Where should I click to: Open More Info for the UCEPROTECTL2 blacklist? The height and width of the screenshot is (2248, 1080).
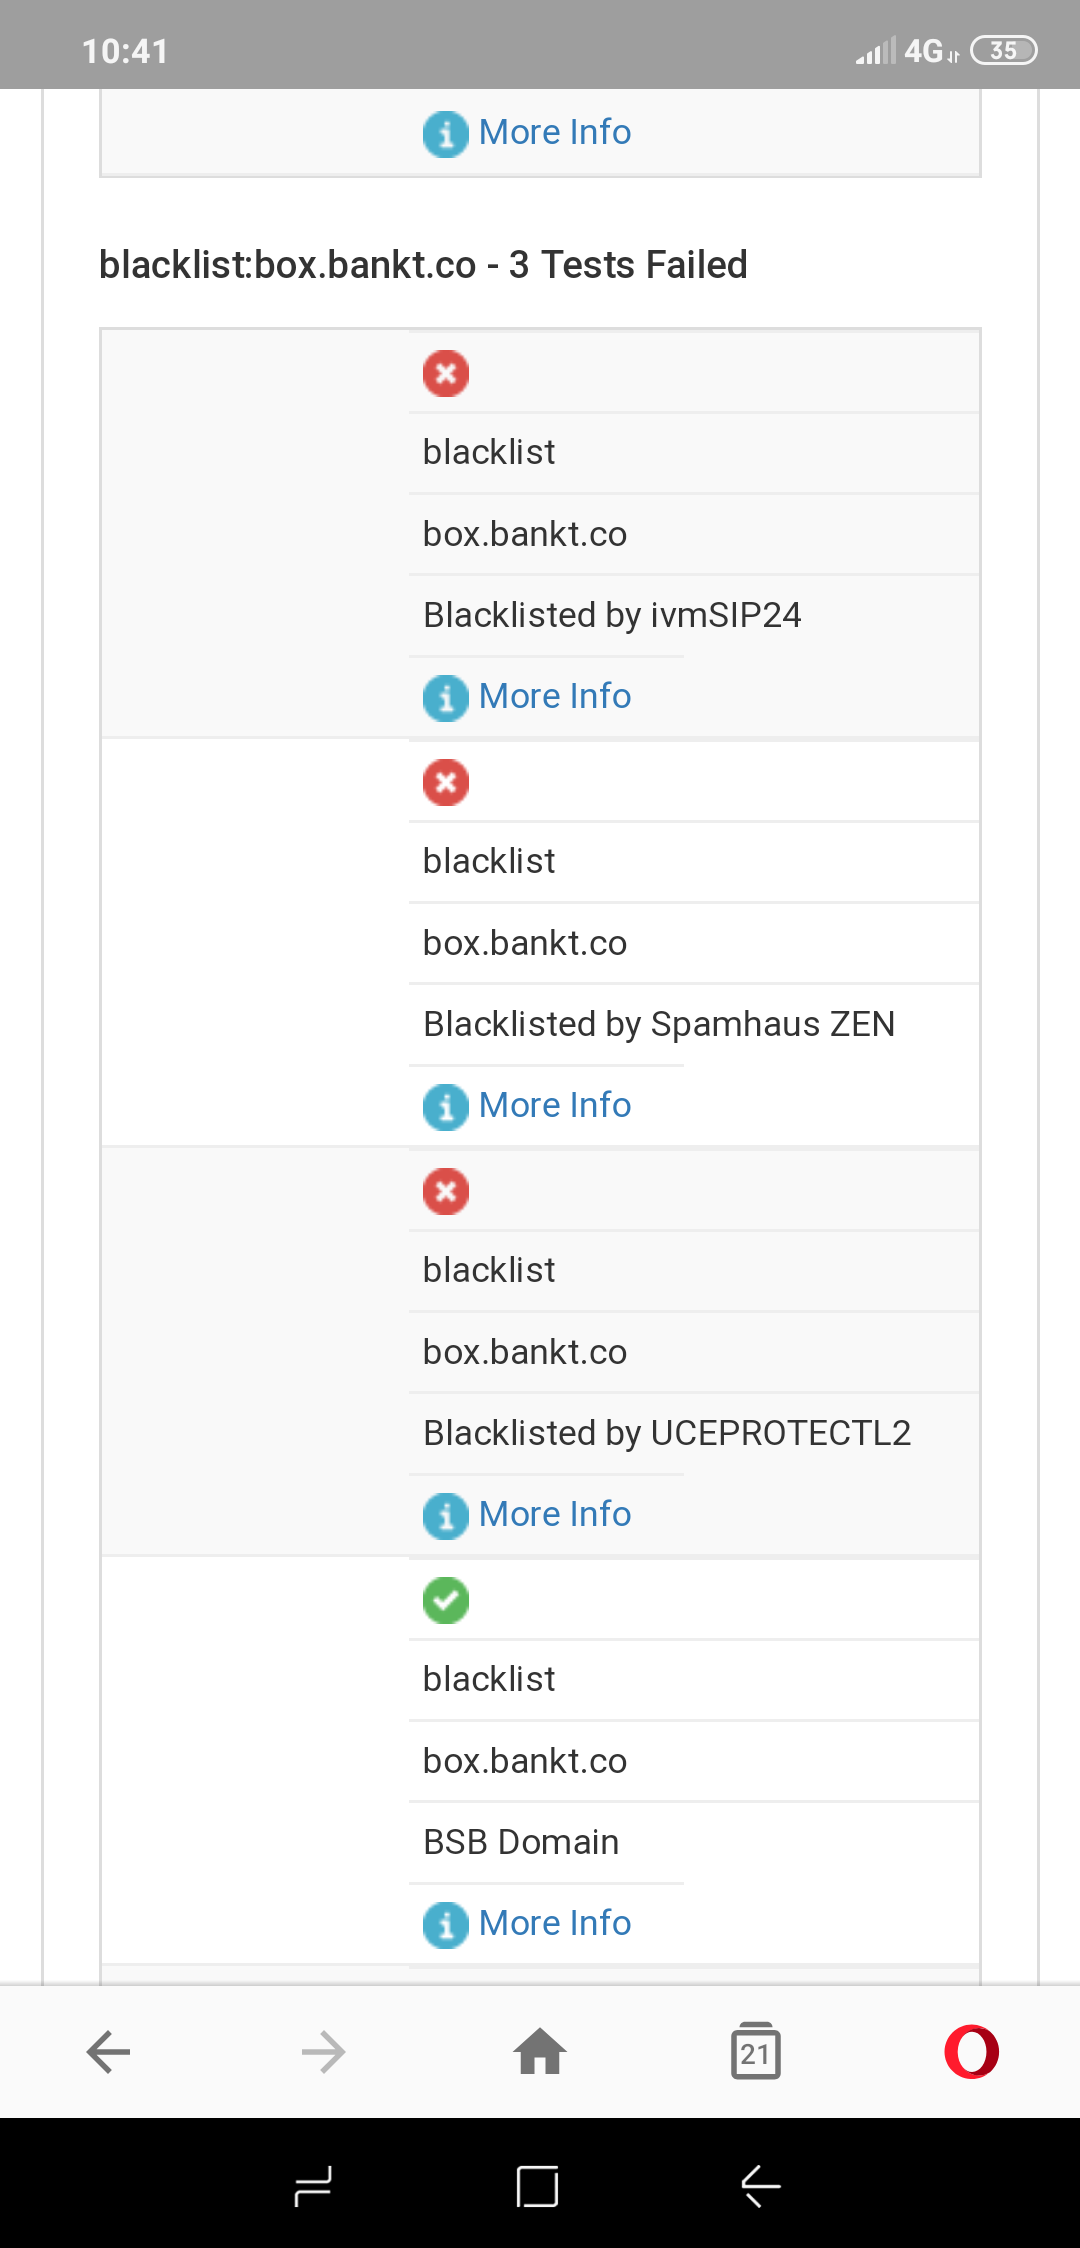(x=554, y=1515)
